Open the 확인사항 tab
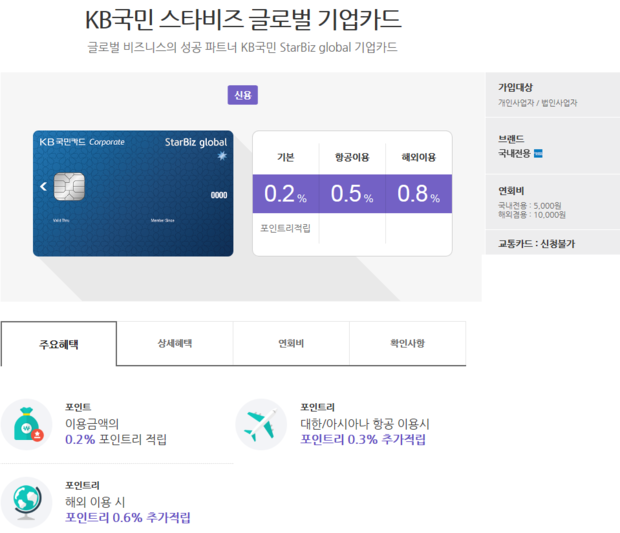This screenshot has width=620, height=533. pos(408,343)
